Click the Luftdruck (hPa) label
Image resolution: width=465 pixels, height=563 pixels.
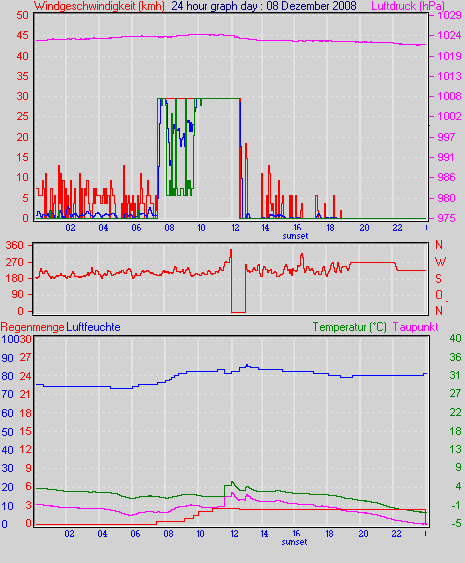(408, 6)
